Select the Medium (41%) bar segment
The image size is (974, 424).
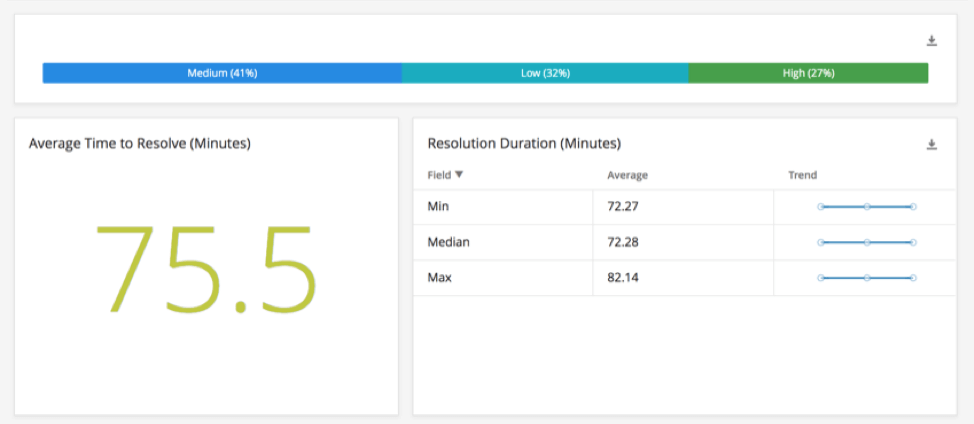click(x=222, y=73)
